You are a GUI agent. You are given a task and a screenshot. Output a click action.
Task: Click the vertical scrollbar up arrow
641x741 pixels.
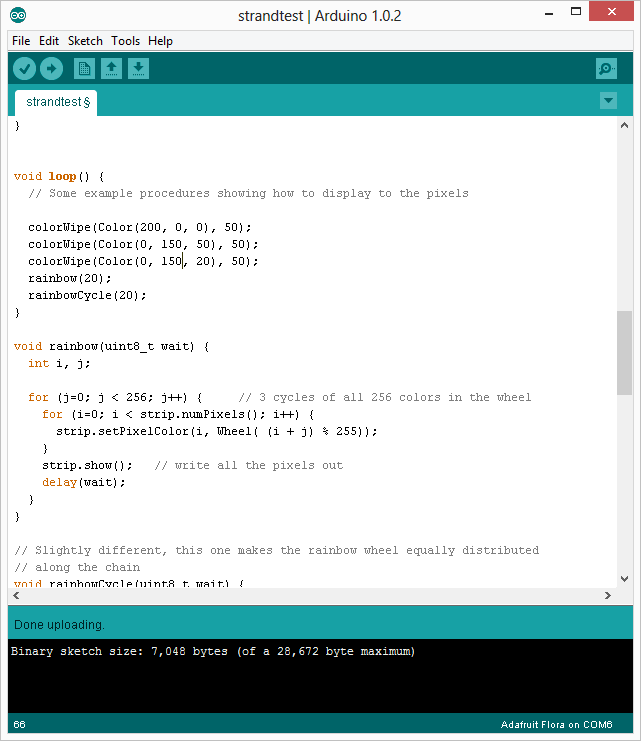(624, 125)
